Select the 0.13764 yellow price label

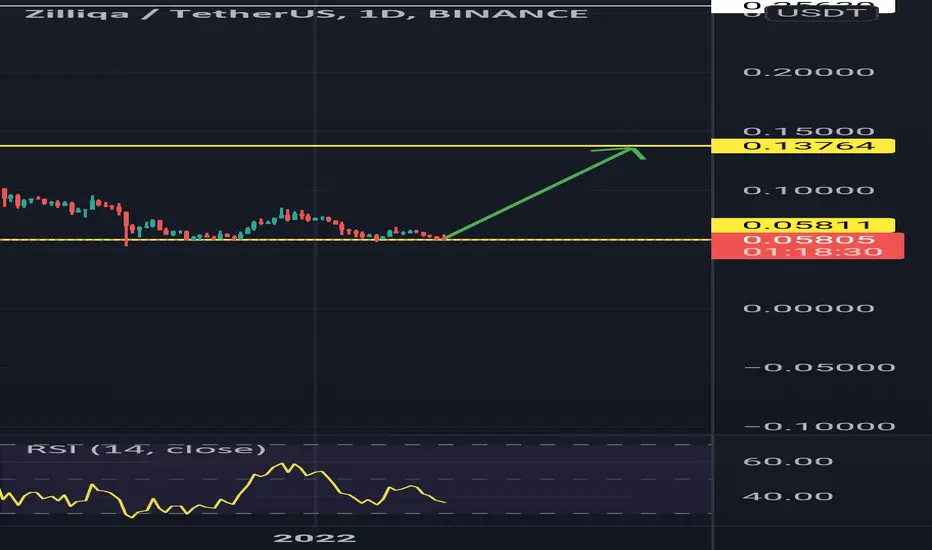click(x=803, y=146)
